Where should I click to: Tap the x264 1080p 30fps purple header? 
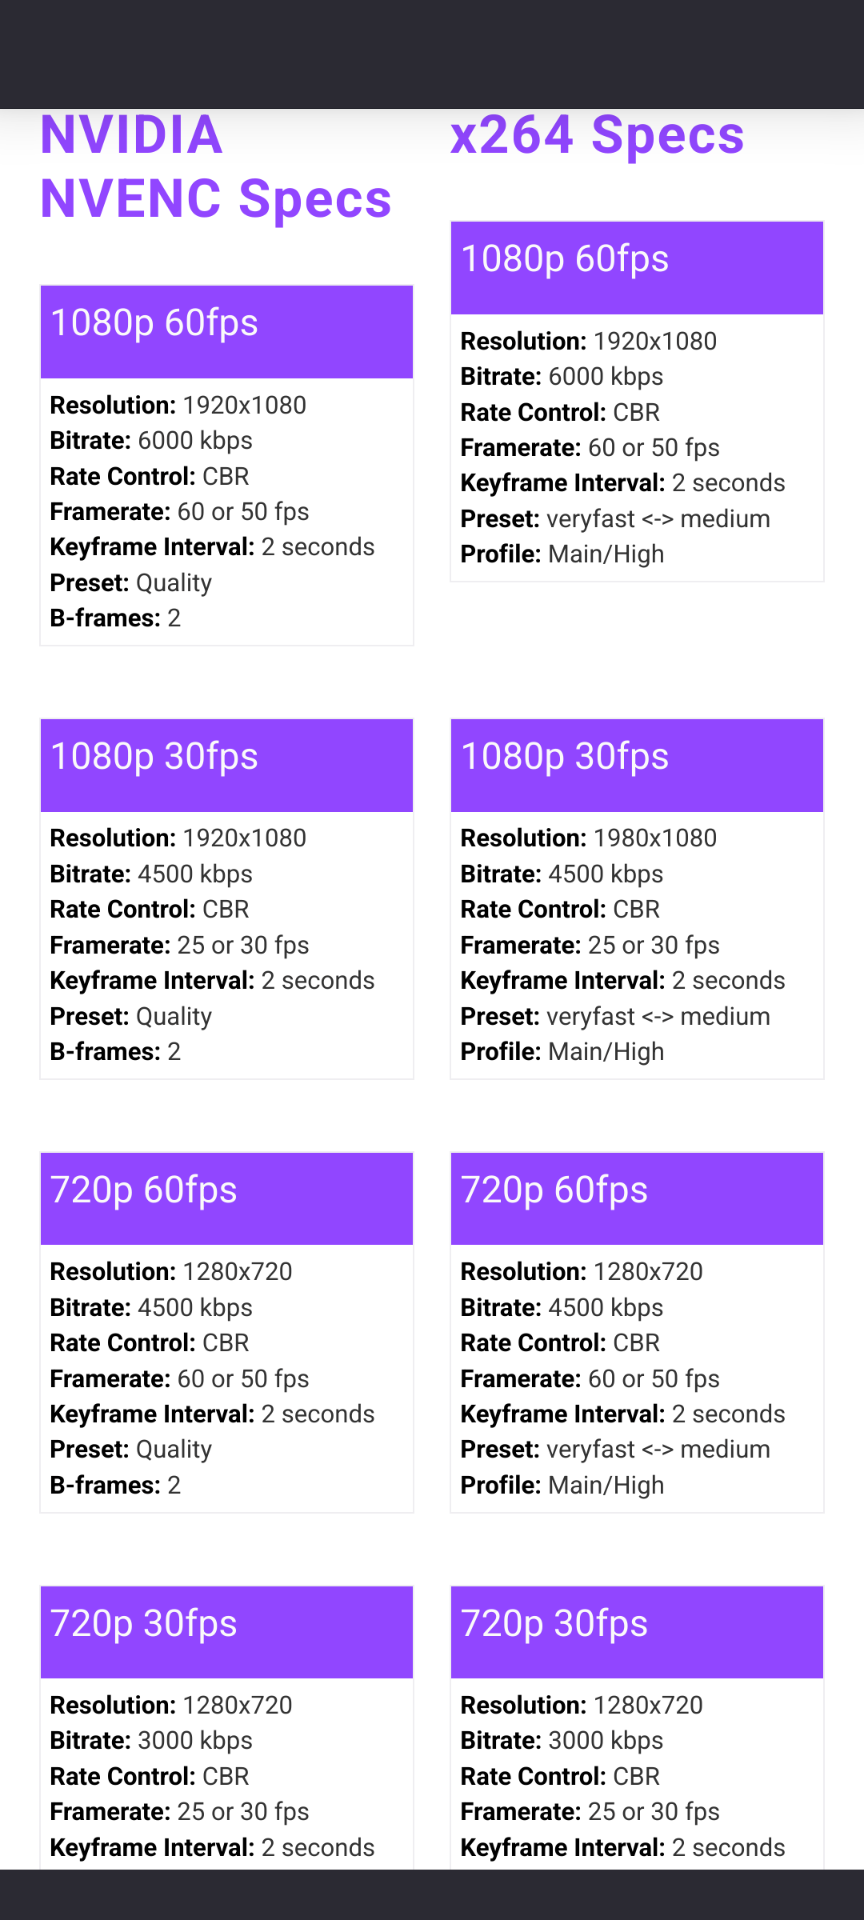point(637,764)
